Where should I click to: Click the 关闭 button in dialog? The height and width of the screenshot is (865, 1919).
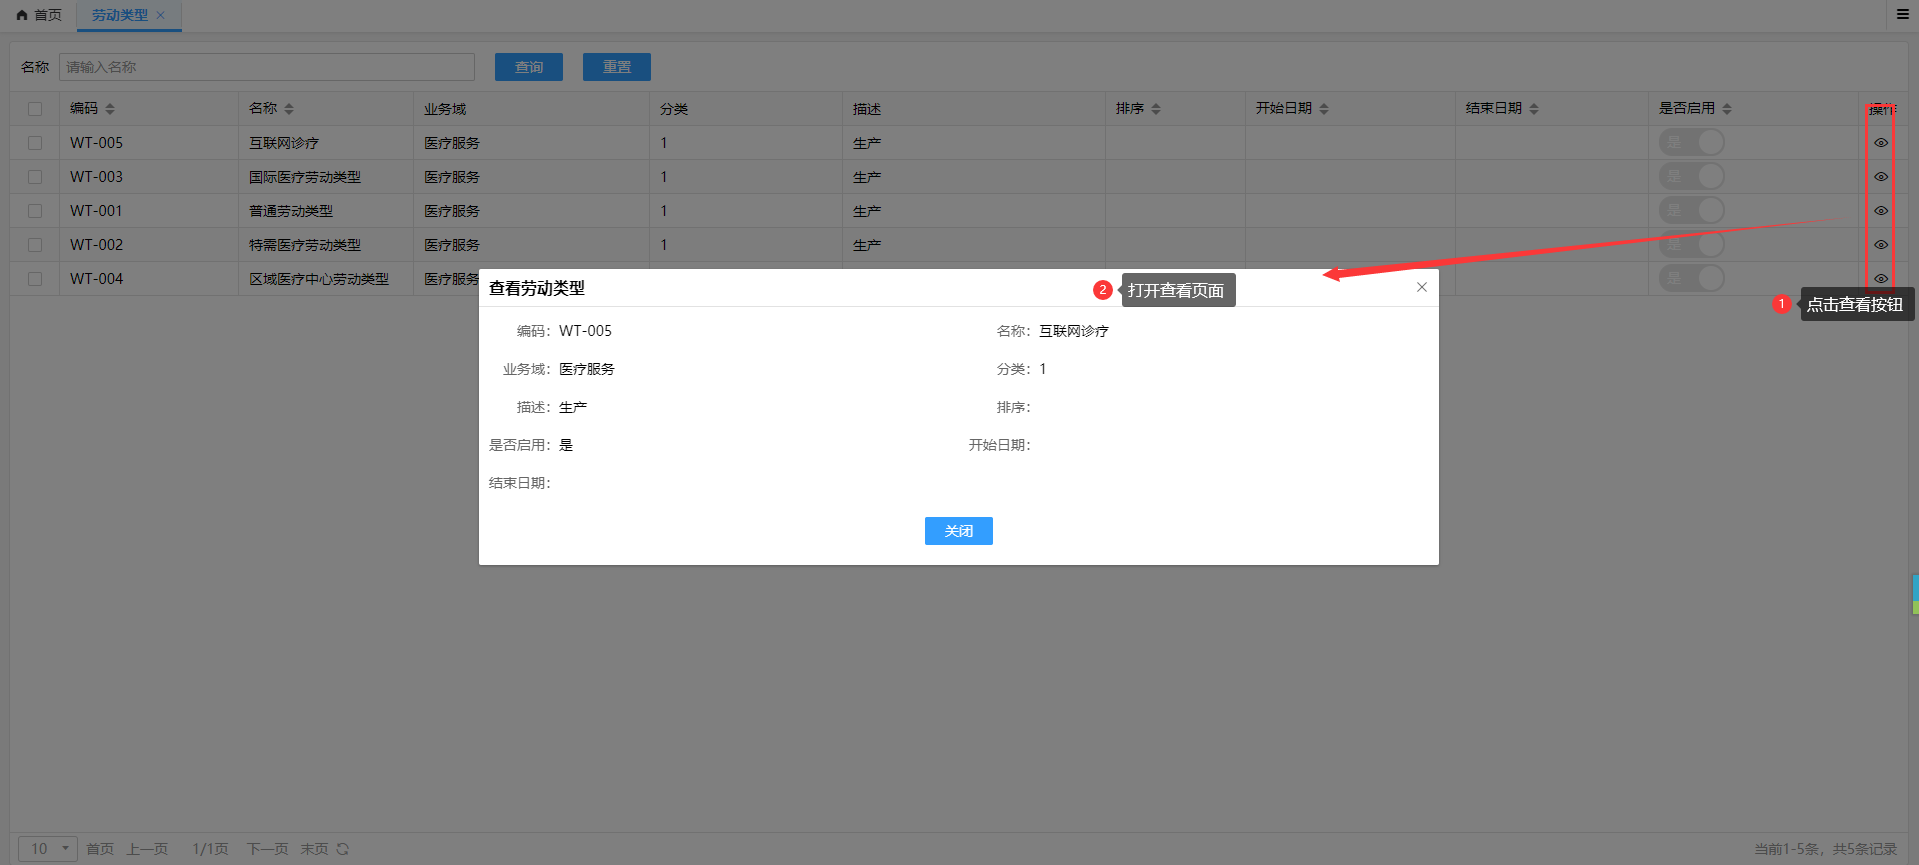coord(958,531)
